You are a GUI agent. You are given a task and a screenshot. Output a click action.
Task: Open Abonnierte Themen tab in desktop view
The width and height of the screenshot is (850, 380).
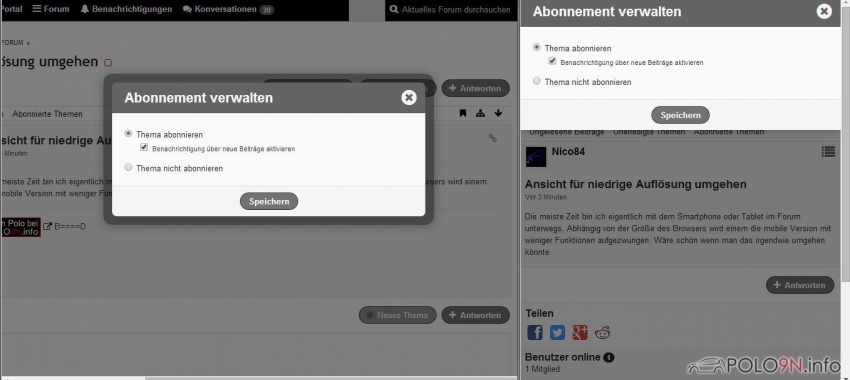(x=48, y=114)
